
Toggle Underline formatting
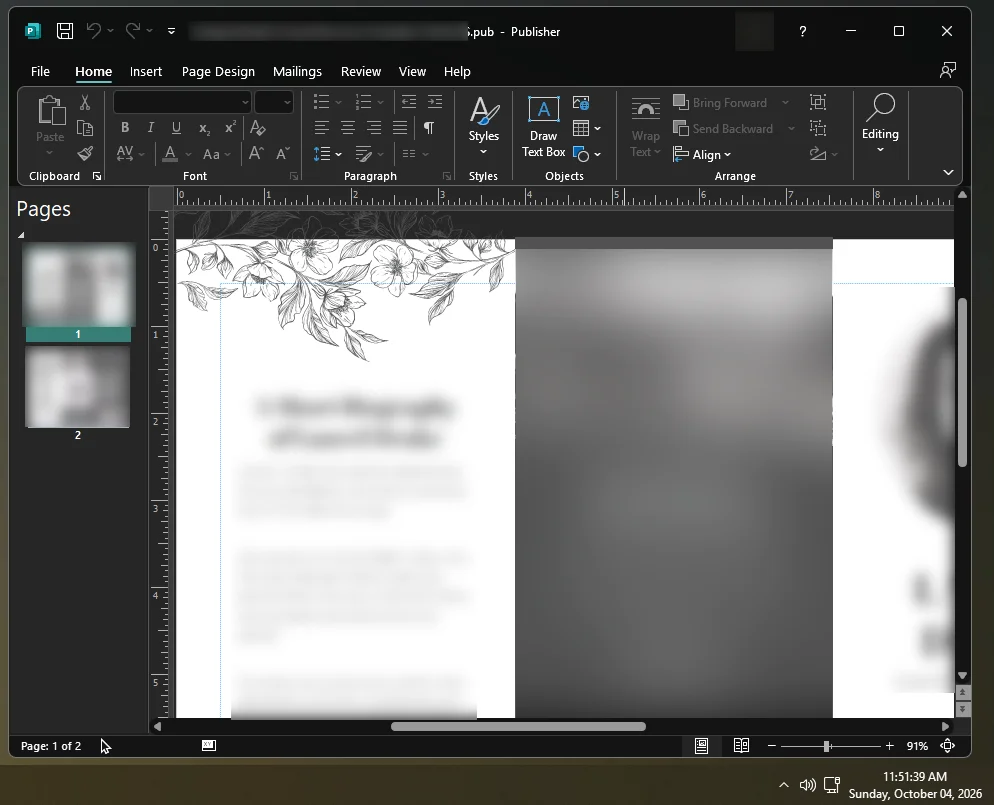point(176,128)
